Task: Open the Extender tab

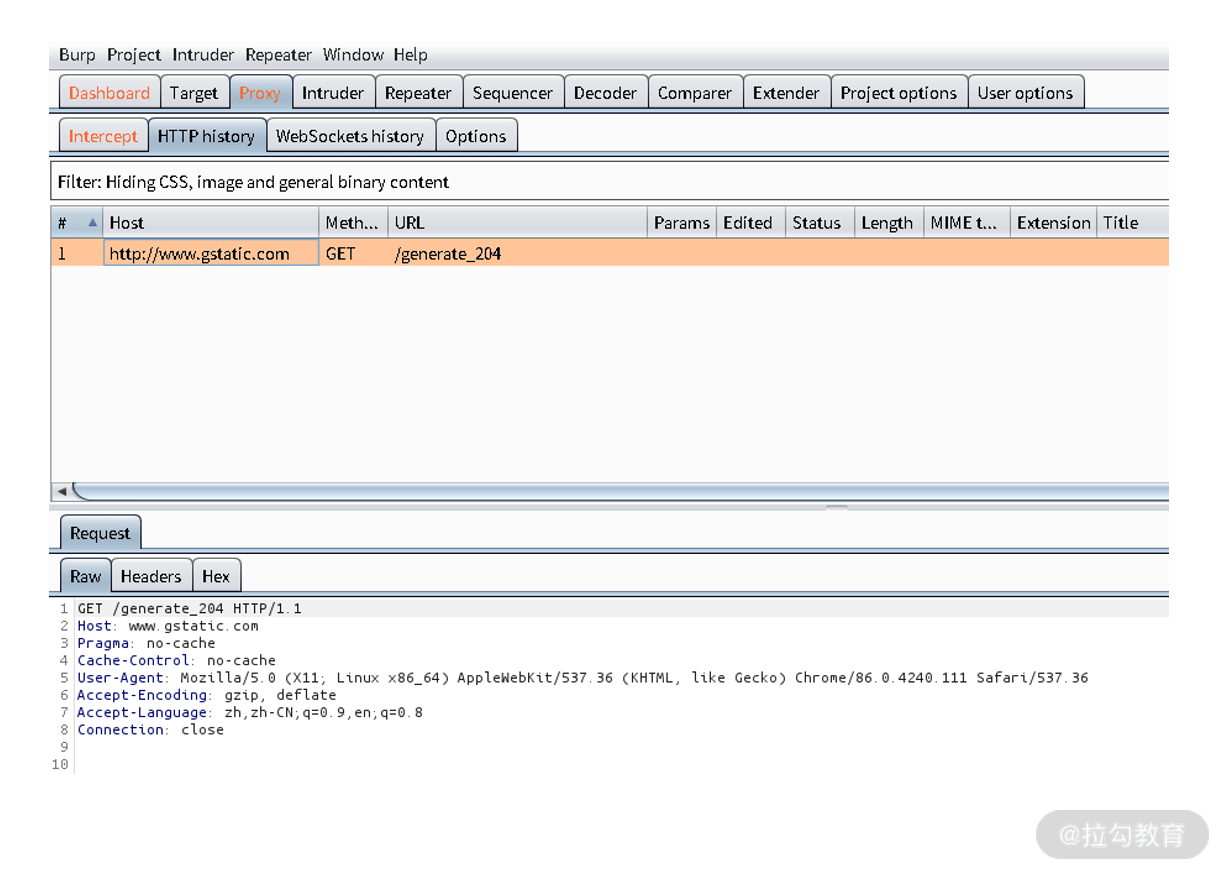Action: 786,93
